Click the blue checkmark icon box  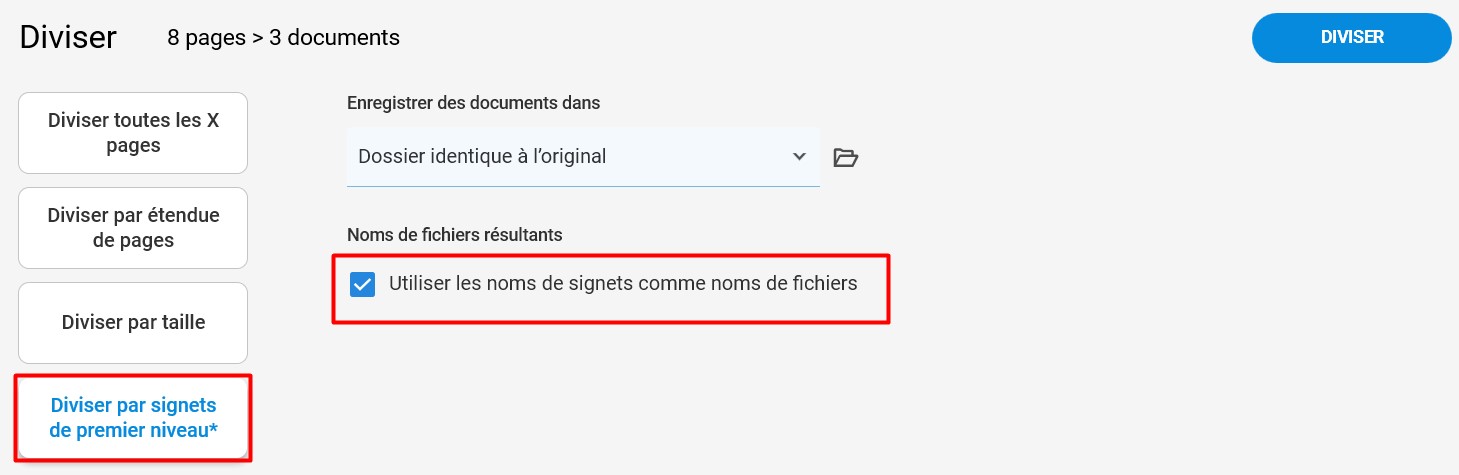362,285
